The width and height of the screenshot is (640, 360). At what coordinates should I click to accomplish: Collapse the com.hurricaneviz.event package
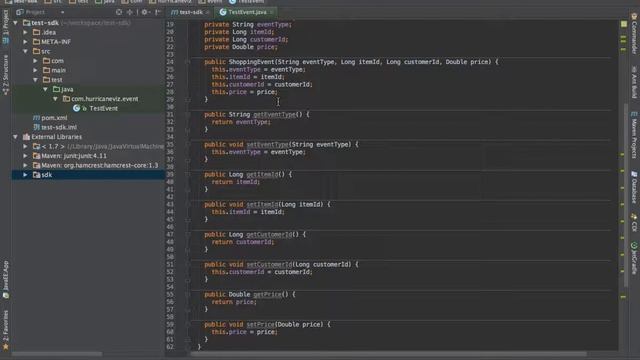56,99
